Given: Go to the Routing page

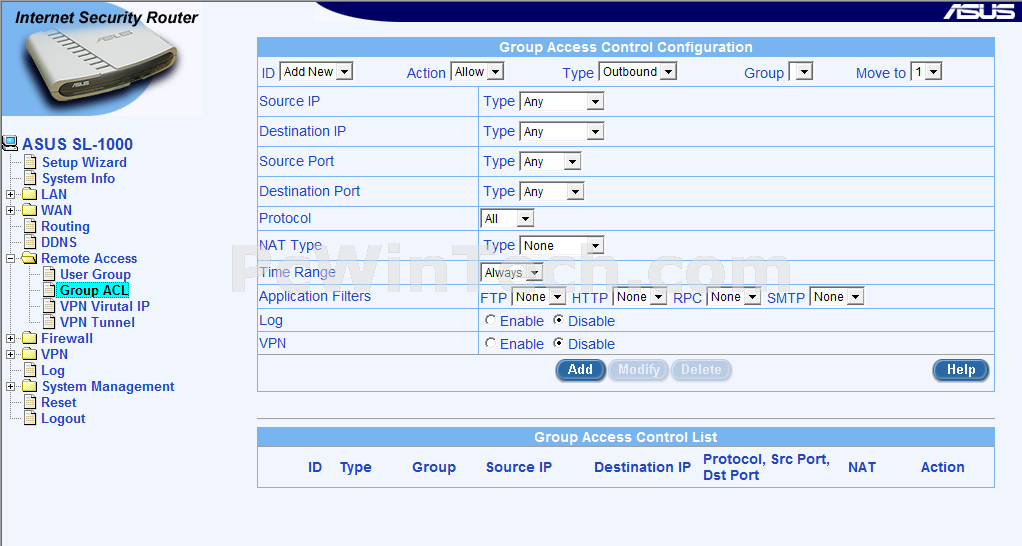Looking at the screenshot, I should coord(65,227).
